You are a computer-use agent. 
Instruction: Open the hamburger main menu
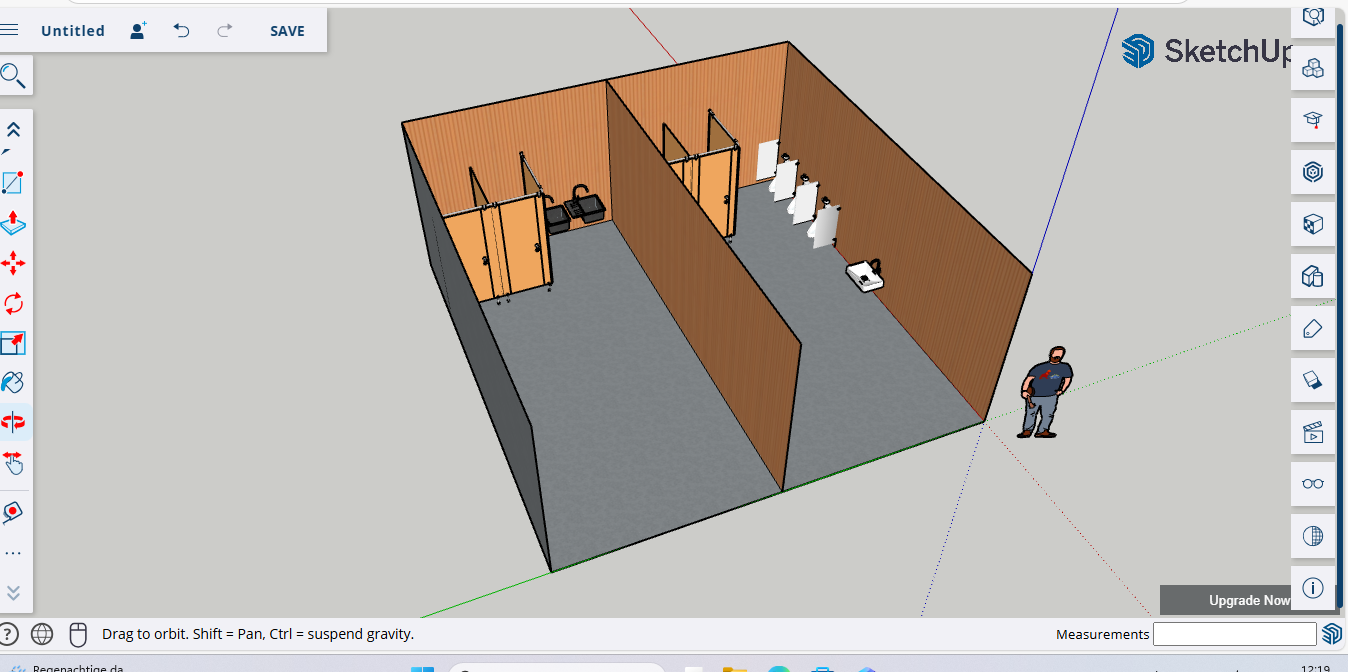tap(10, 30)
